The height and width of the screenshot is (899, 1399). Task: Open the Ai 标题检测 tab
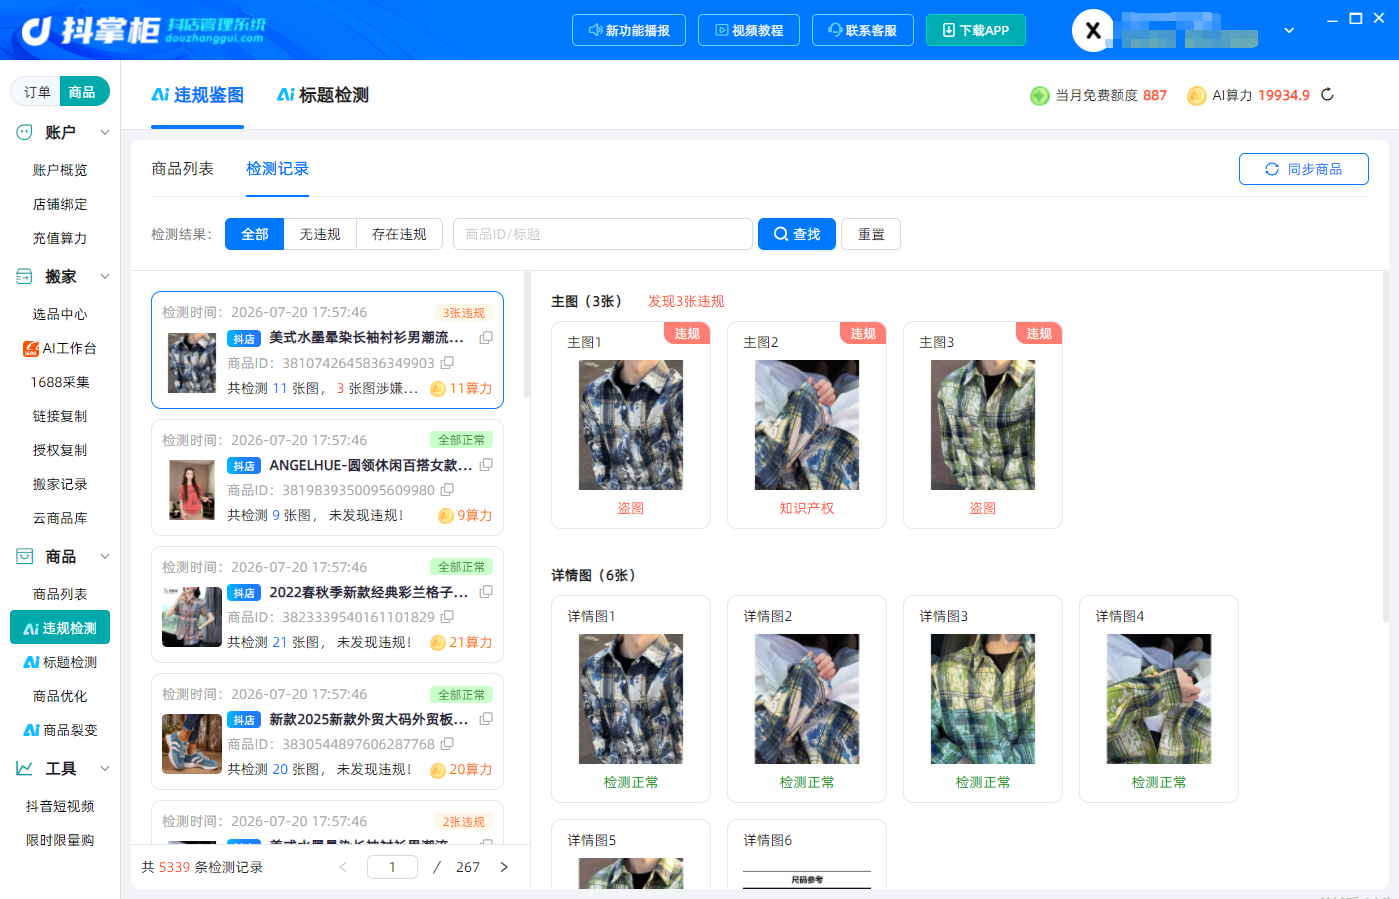tap(323, 95)
